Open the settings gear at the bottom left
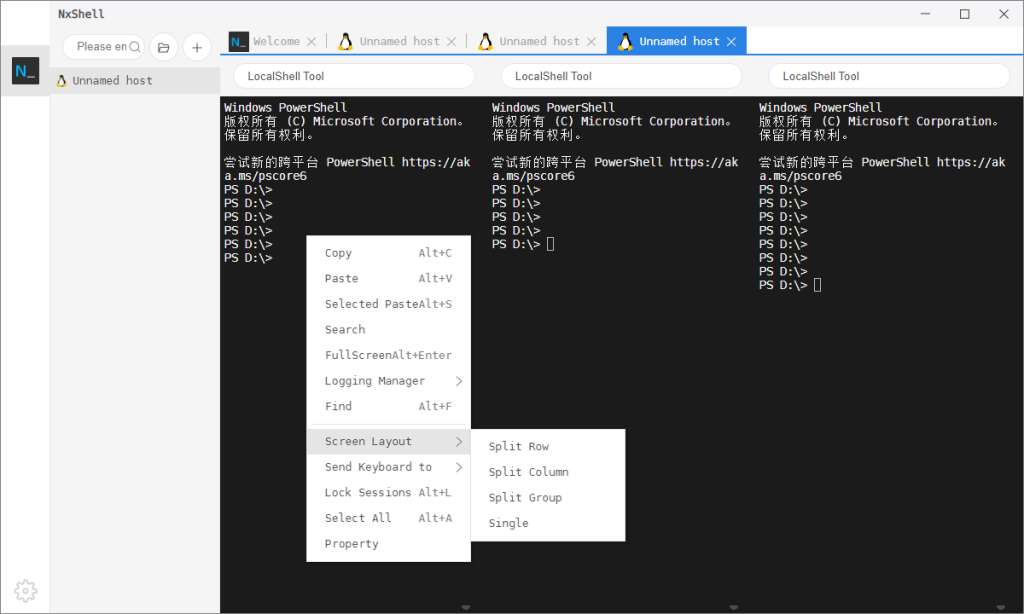This screenshot has width=1024, height=614. 25,590
